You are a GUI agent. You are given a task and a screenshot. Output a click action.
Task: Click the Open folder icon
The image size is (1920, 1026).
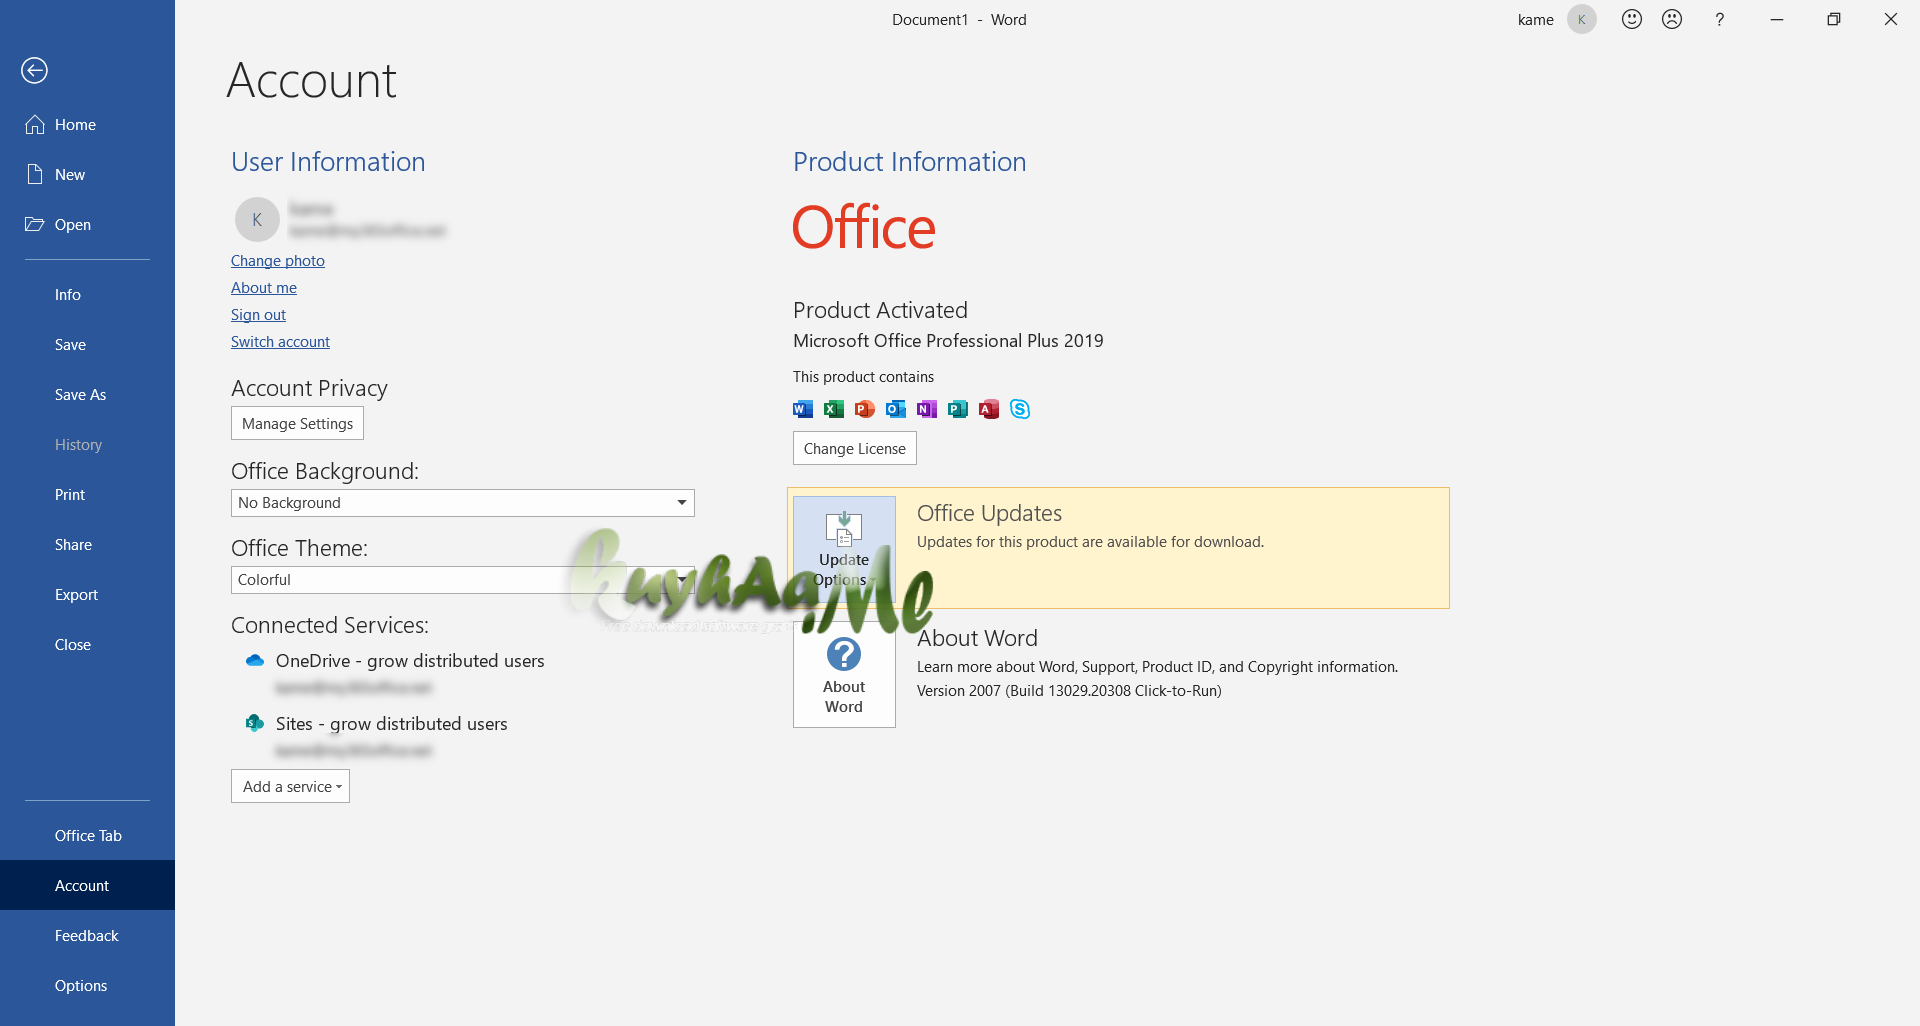[35, 224]
